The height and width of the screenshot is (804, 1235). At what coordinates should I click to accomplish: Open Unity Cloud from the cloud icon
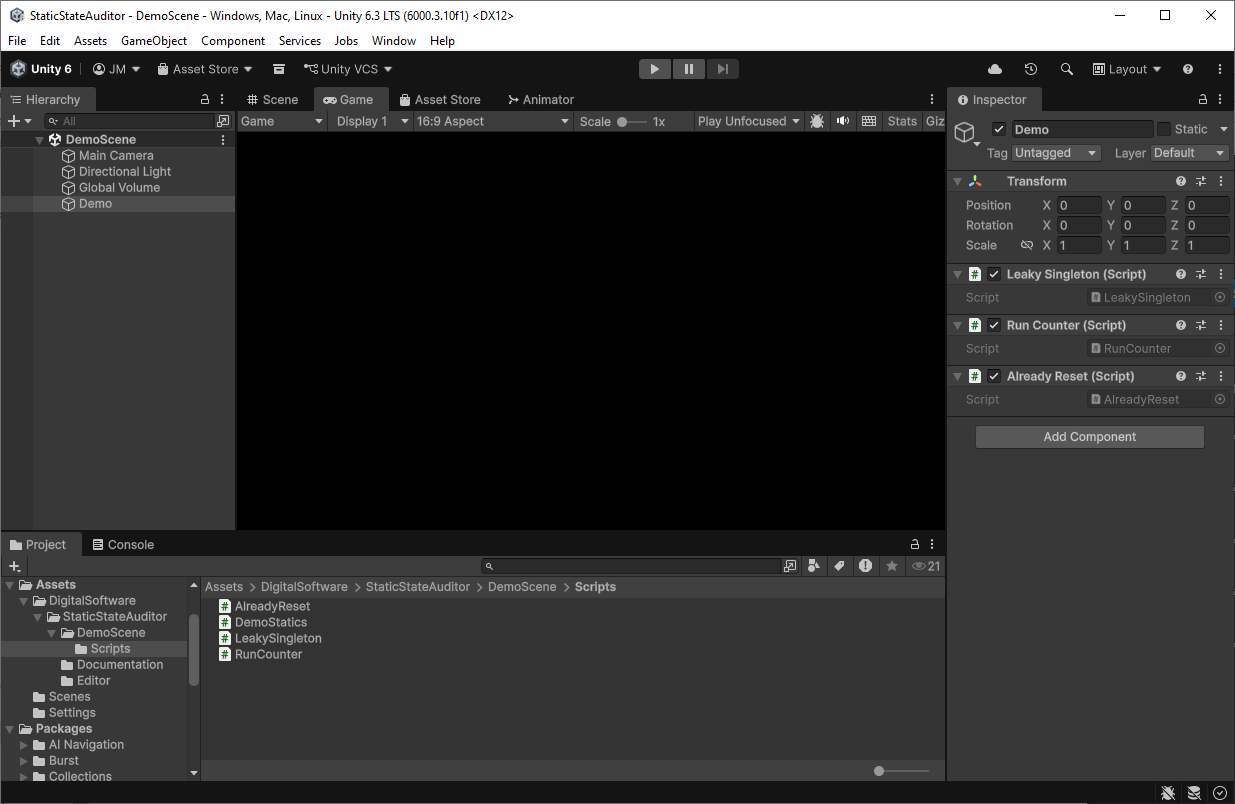pos(995,69)
